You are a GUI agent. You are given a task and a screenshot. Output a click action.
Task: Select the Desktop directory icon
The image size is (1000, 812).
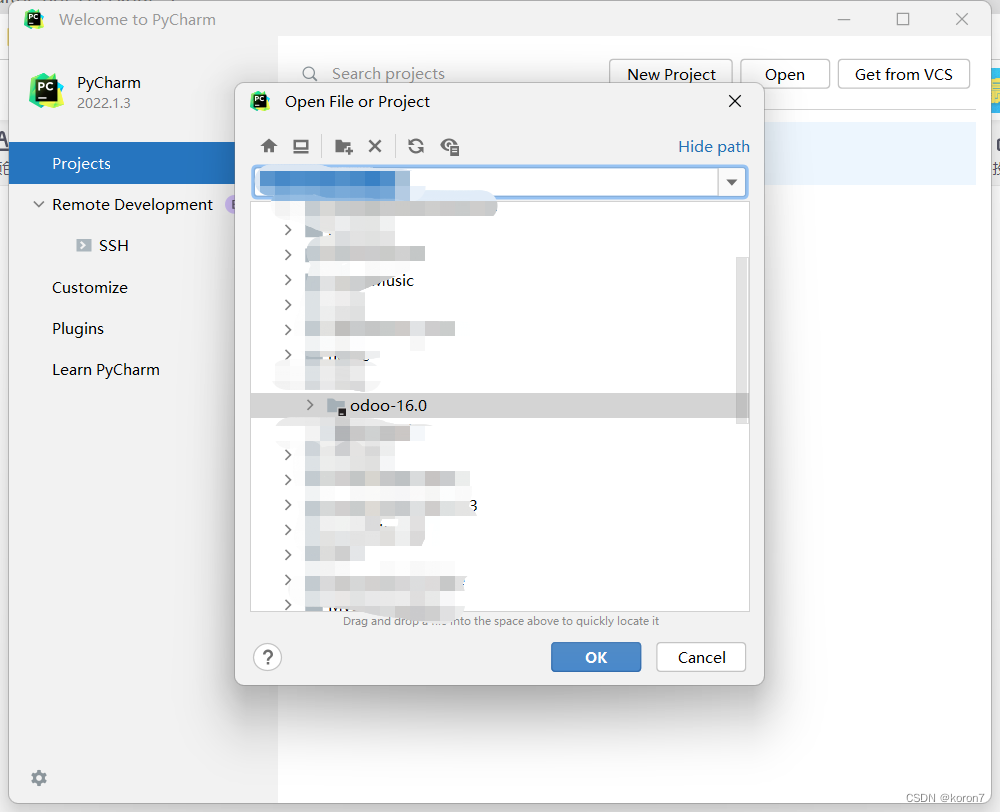click(301, 146)
